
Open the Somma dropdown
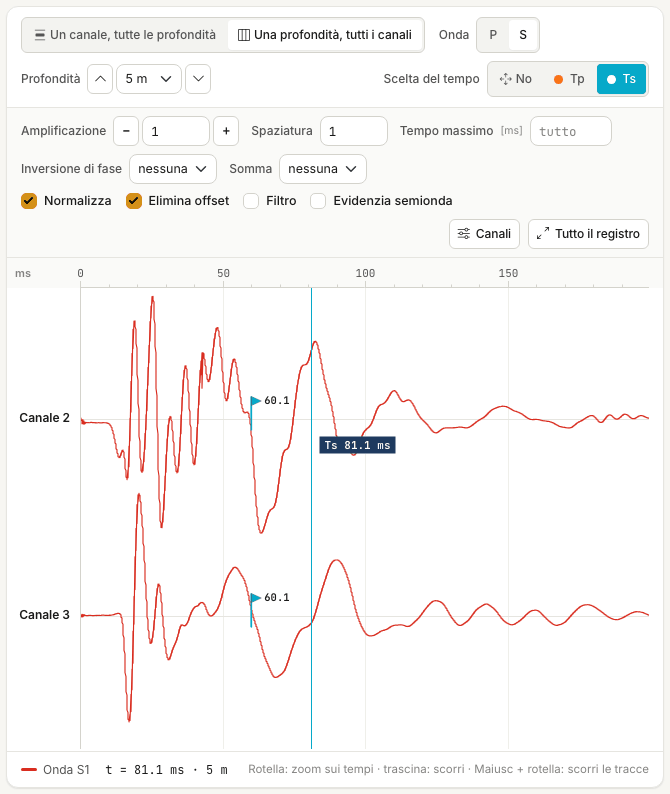[323, 169]
